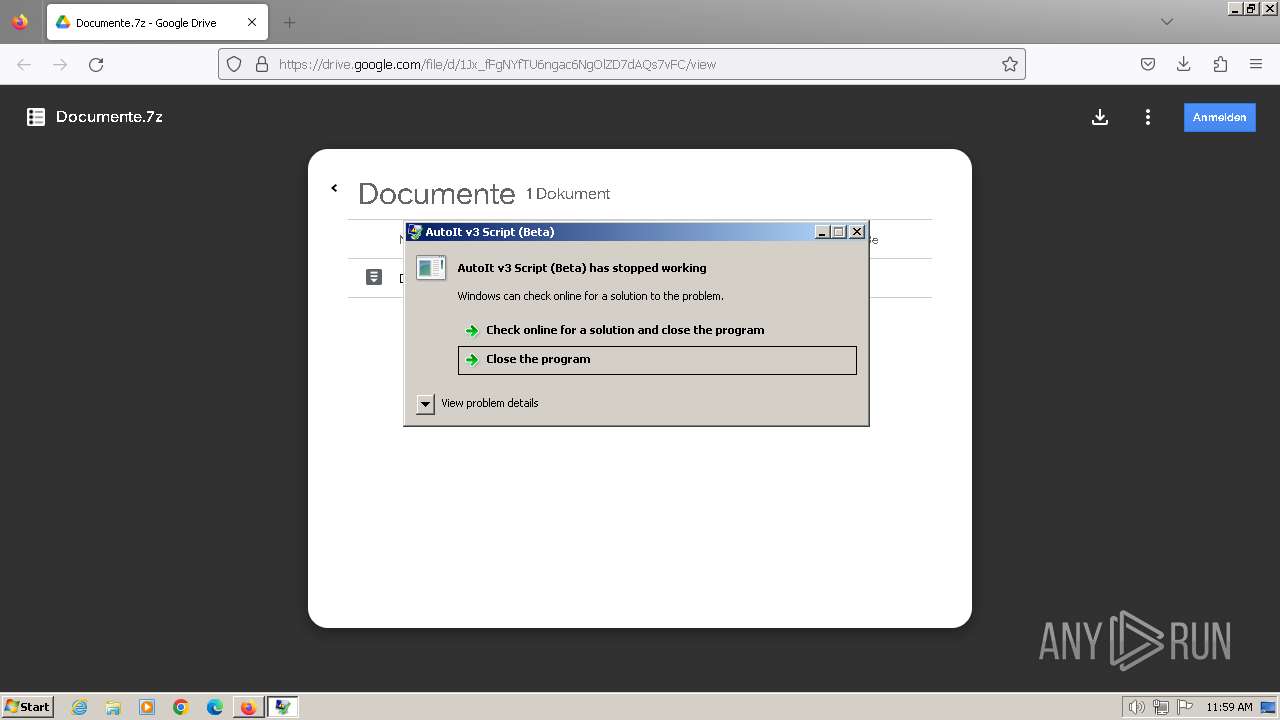The width and height of the screenshot is (1280, 720).
Task: Close the AutoIt error dialog with X
Action: point(857,232)
